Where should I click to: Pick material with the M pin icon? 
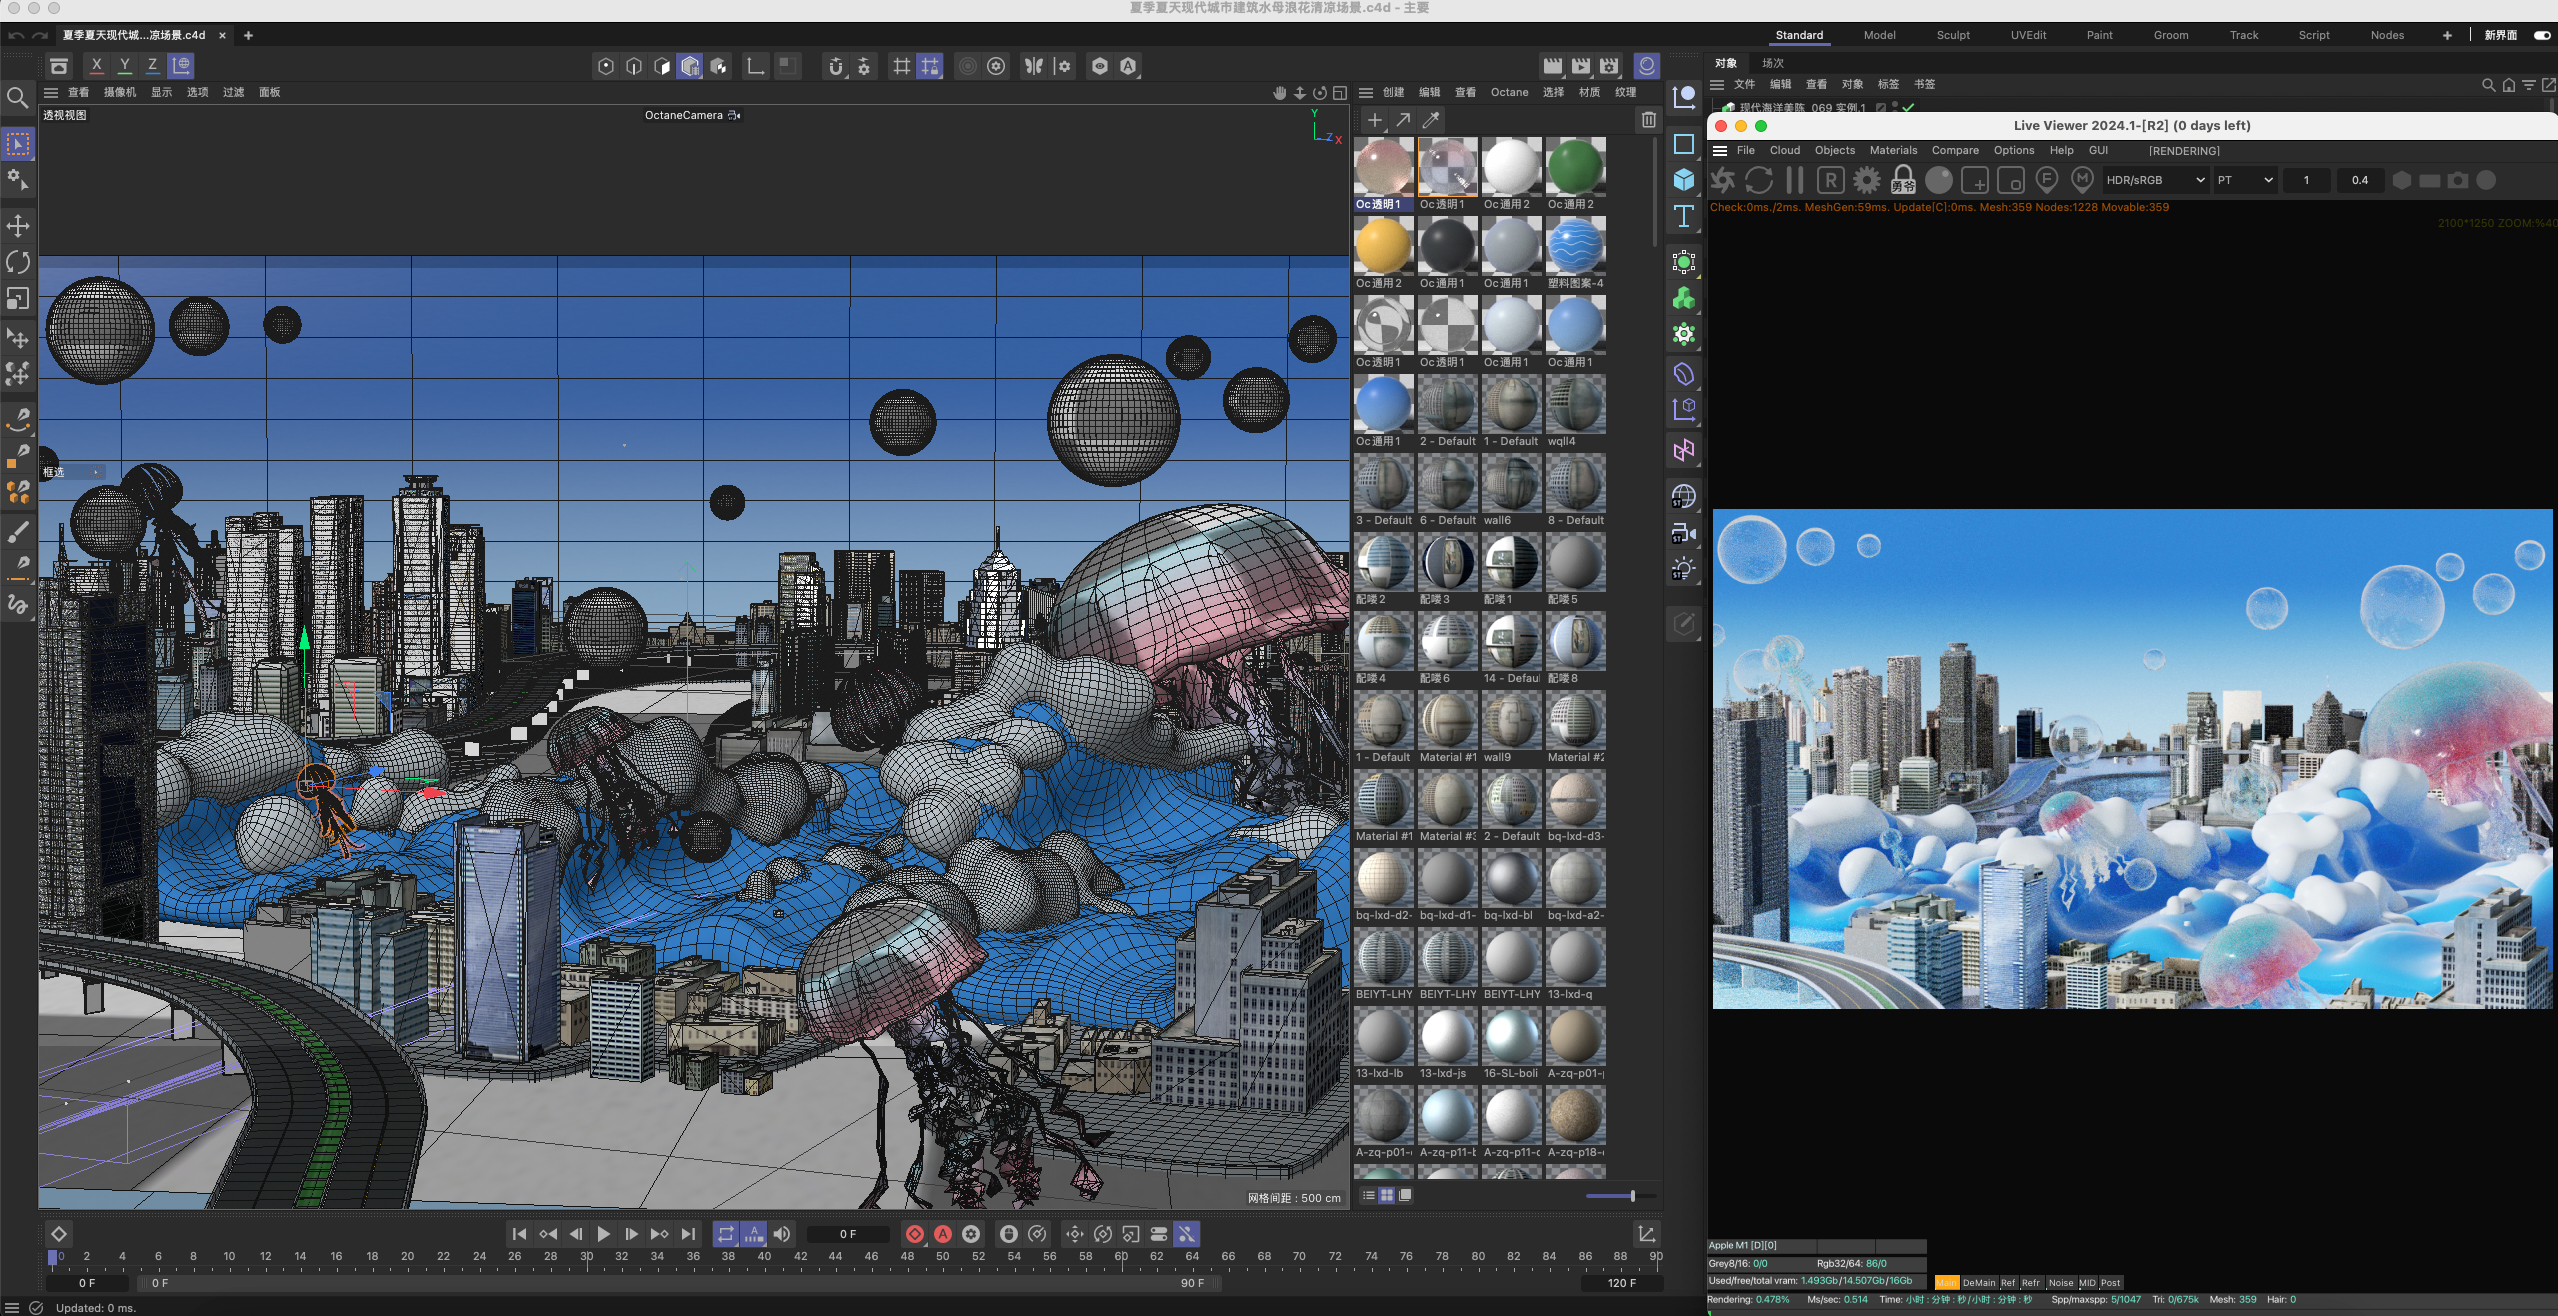coord(2082,180)
